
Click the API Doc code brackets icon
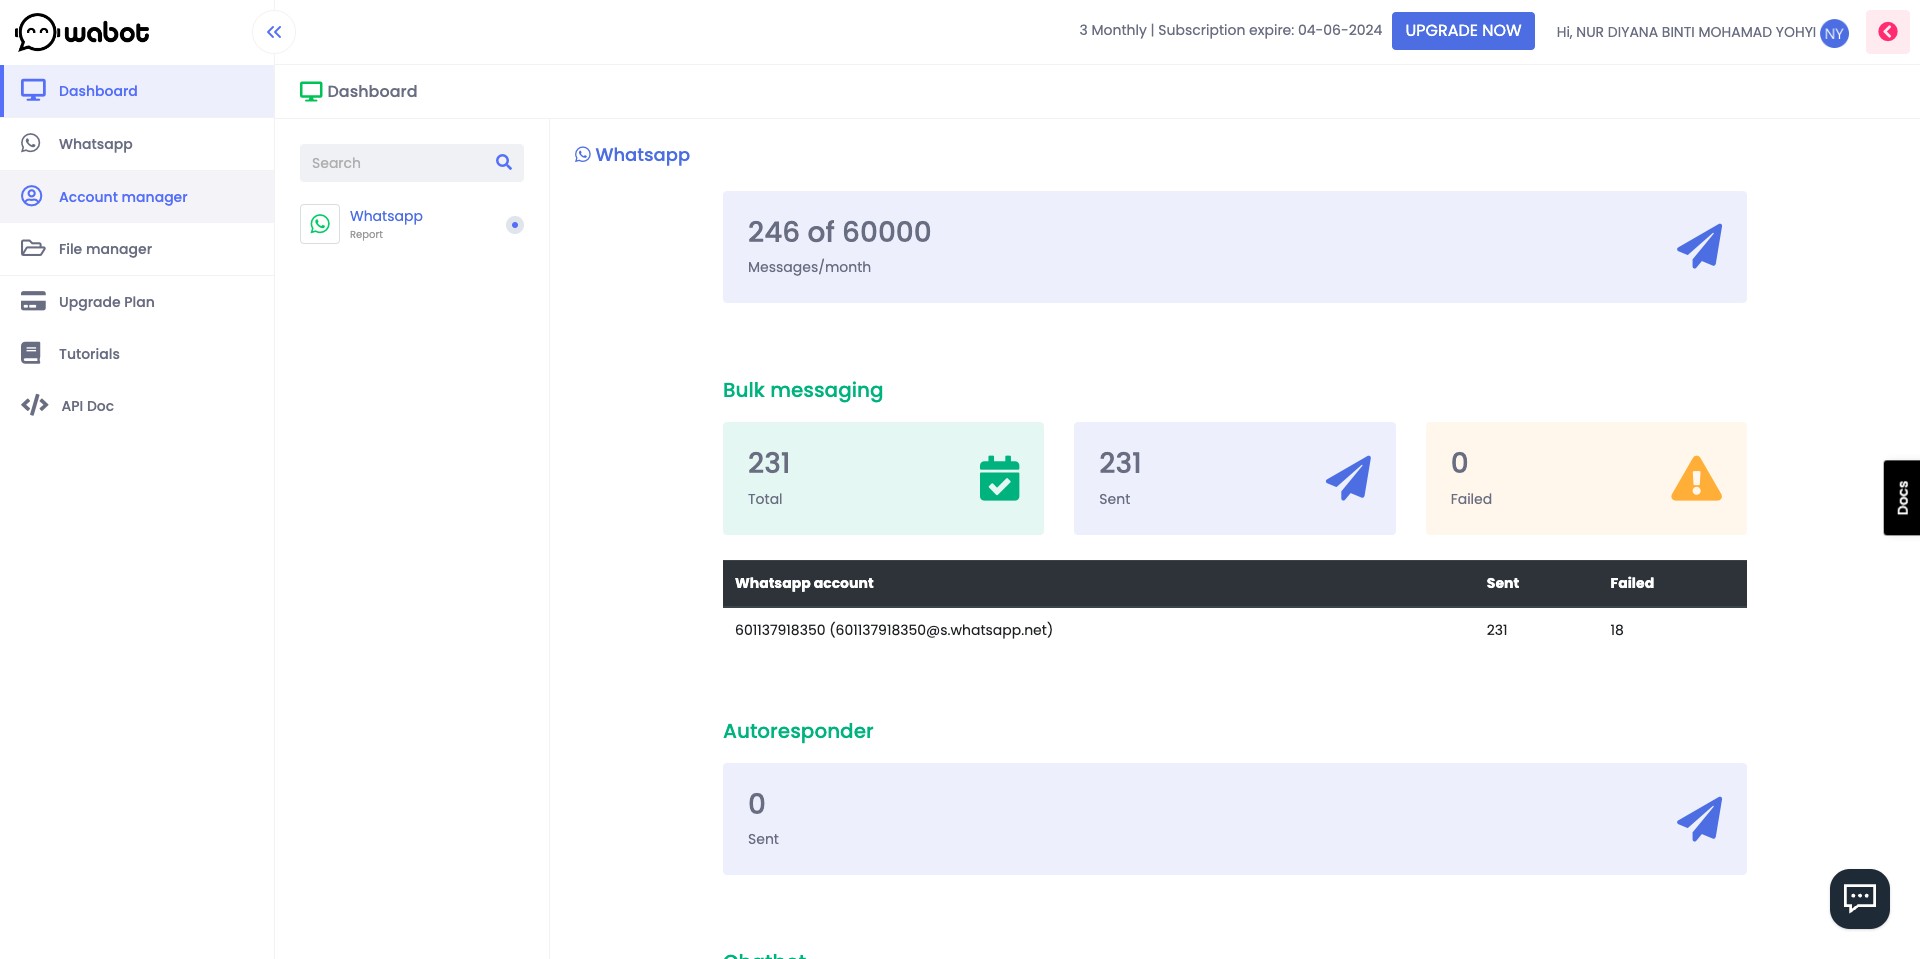[x=35, y=405]
